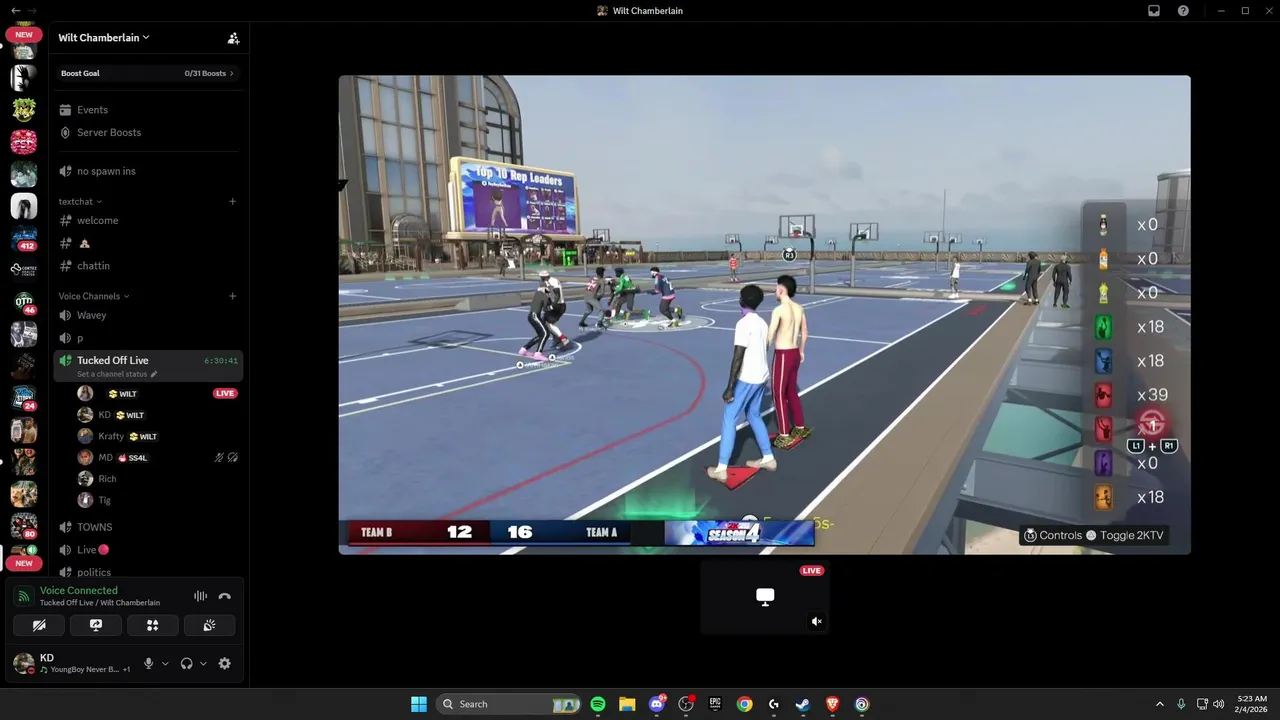Open KD's profile avatar in the user panel
The image size is (1280, 720).
[23, 663]
